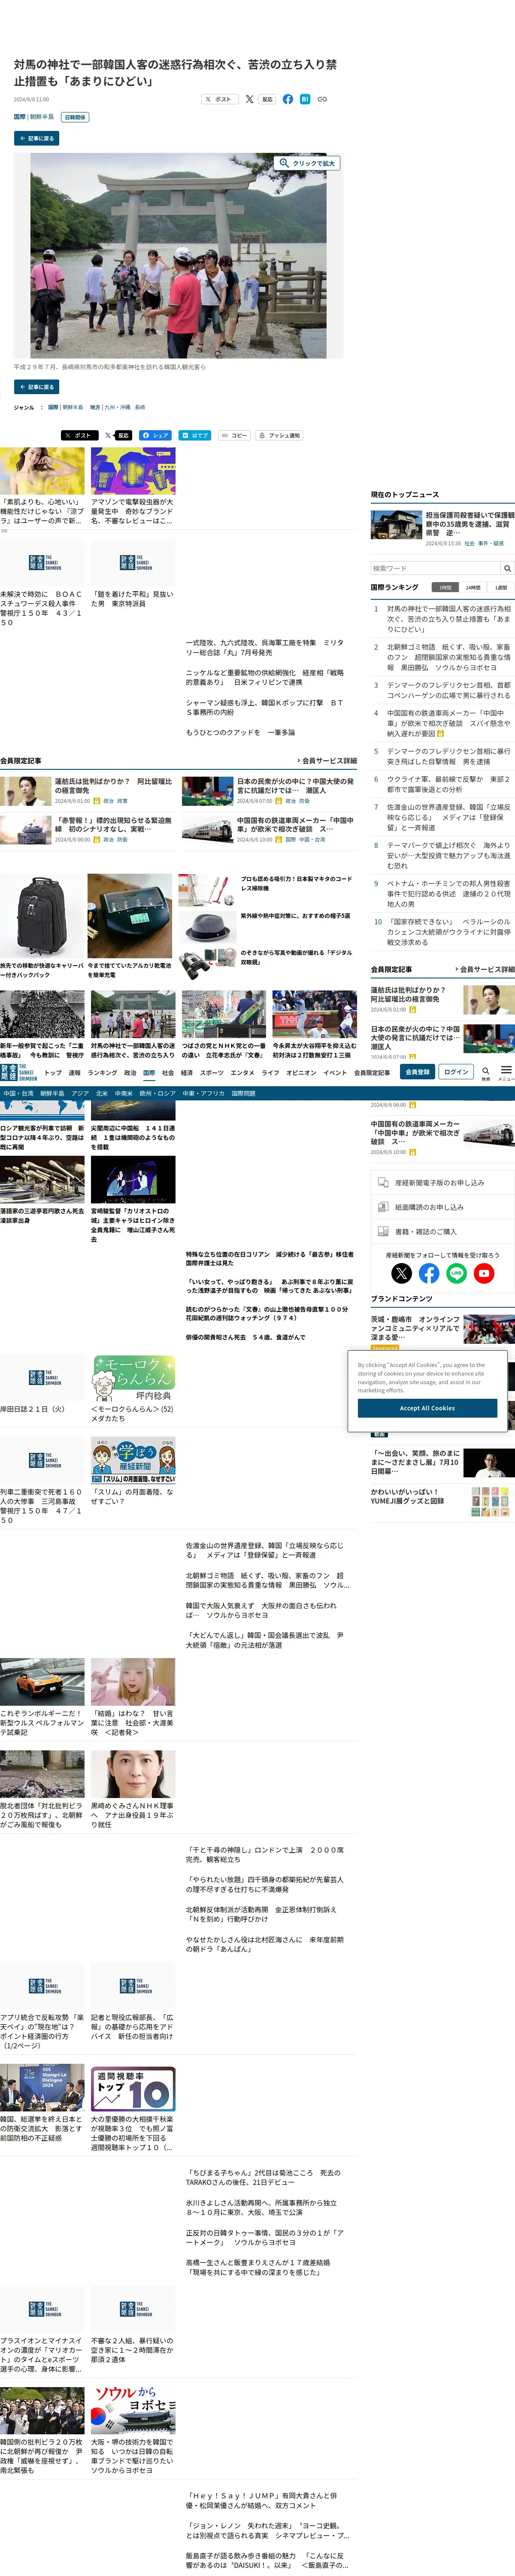Click the blue シェア Facebook button
The image size is (515, 2576).
pos(155,435)
